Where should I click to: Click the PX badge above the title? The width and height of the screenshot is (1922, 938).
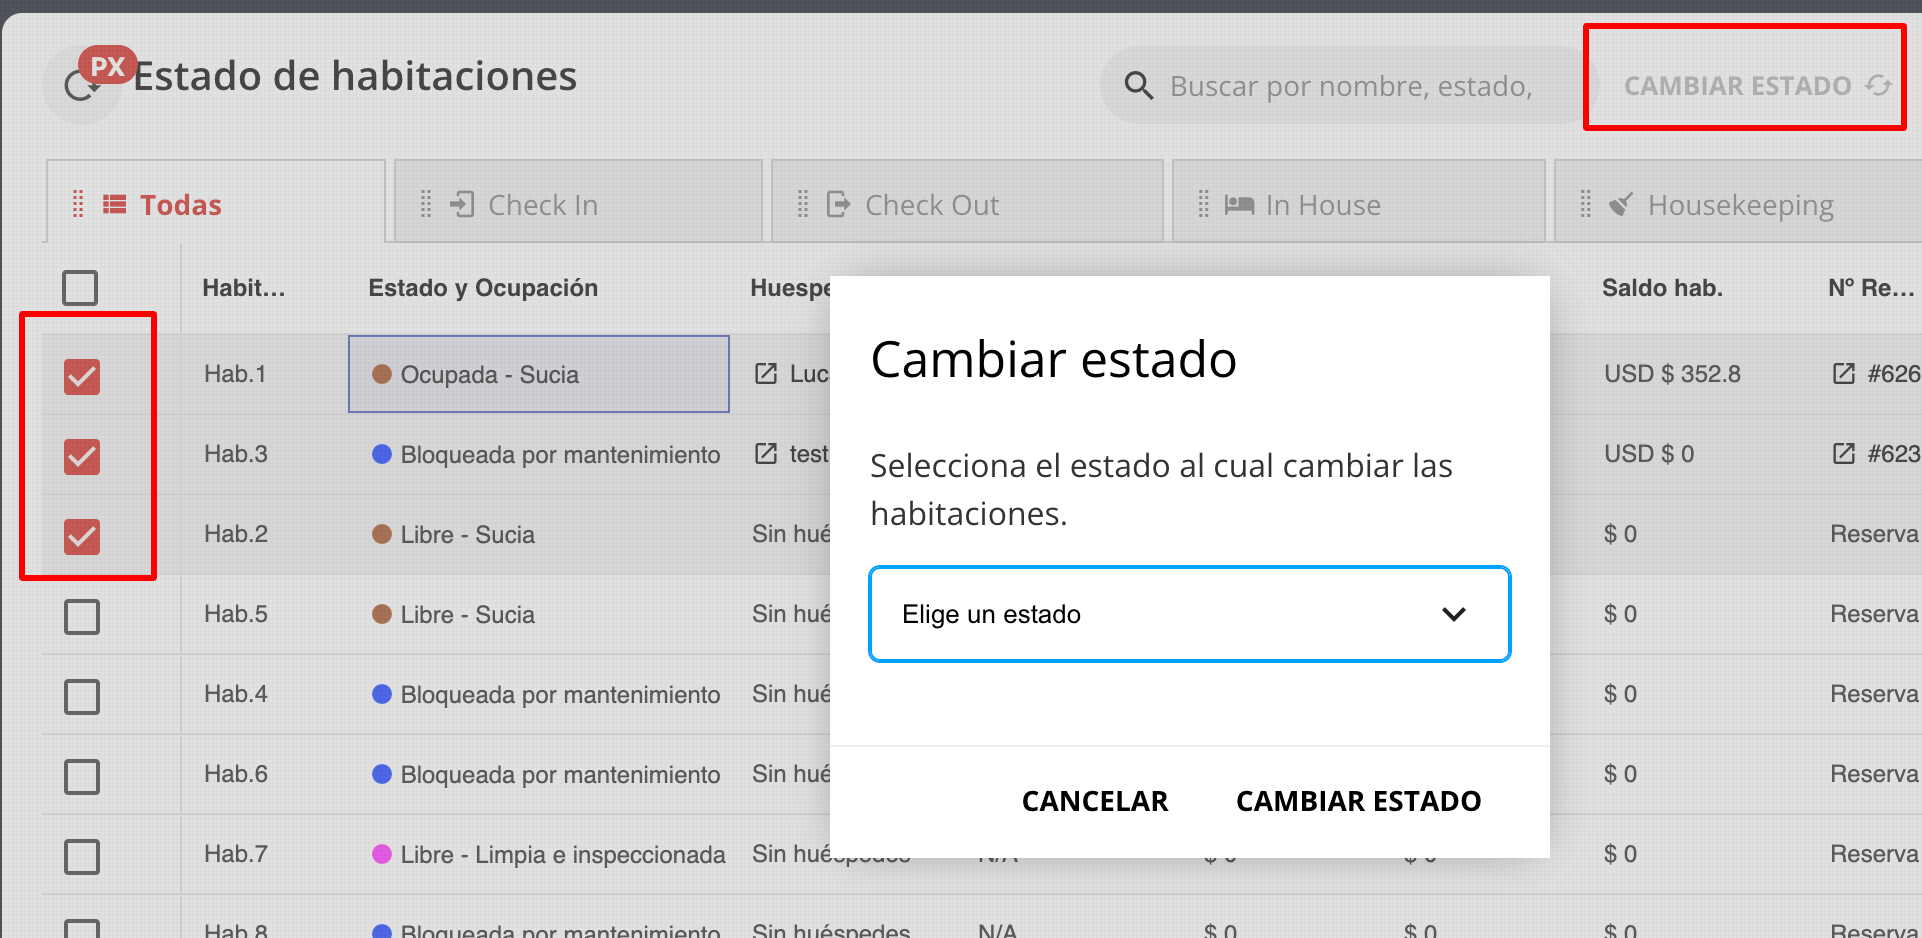tap(110, 64)
